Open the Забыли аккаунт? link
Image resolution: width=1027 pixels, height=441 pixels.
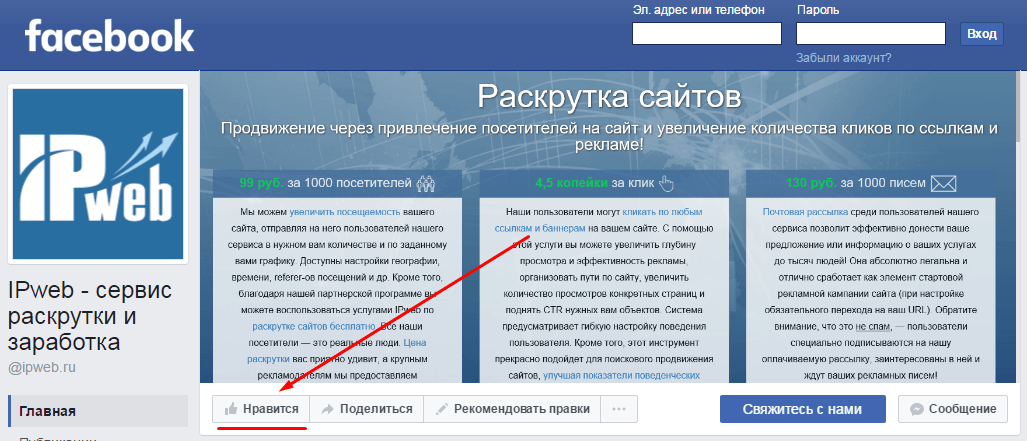coord(843,58)
